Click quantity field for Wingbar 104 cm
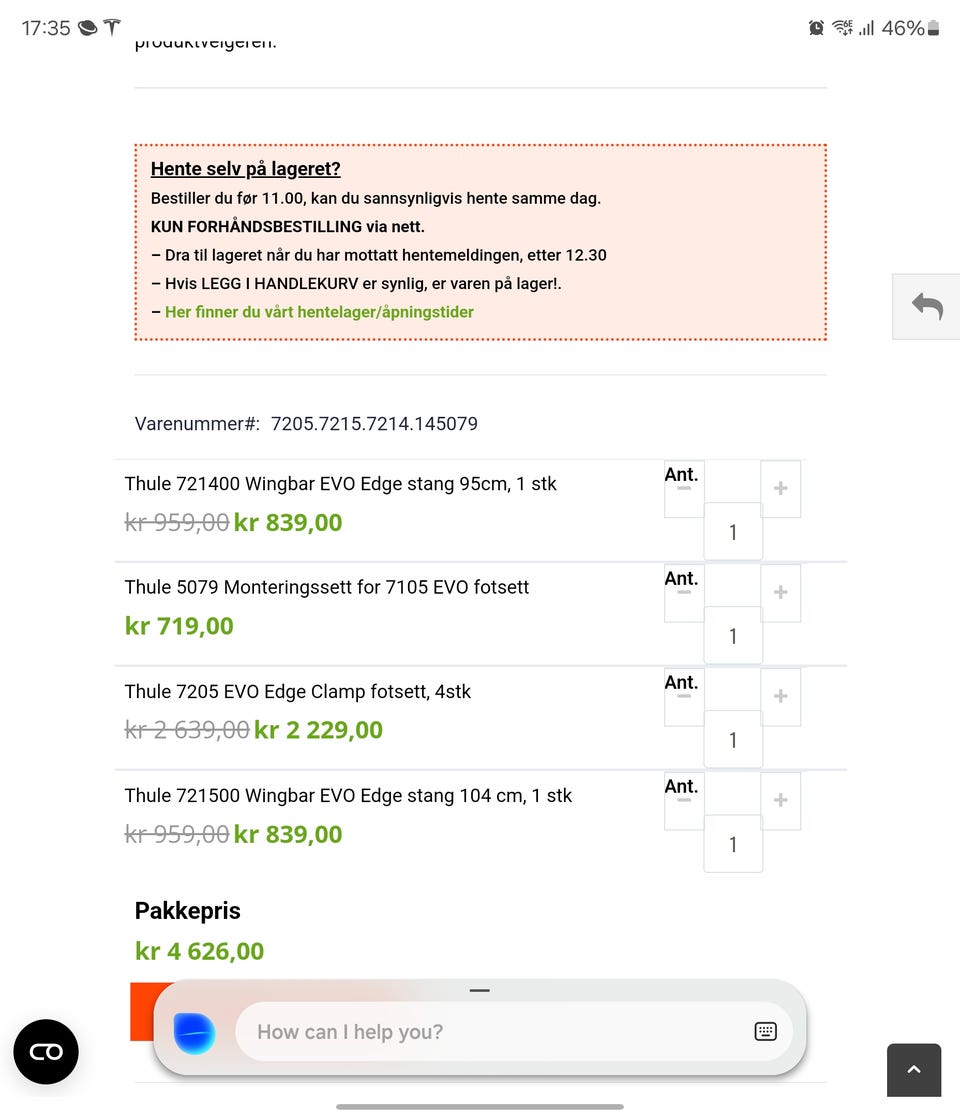 pos(733,844)
